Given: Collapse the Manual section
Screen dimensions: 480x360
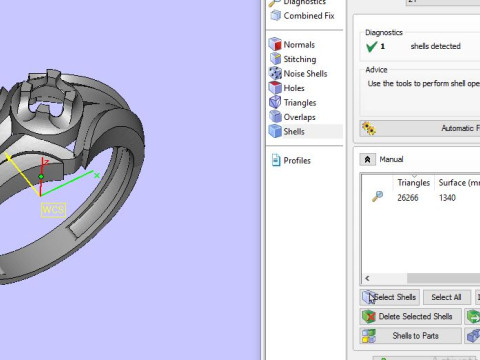Looking at the screenshot, I should 367,159.
